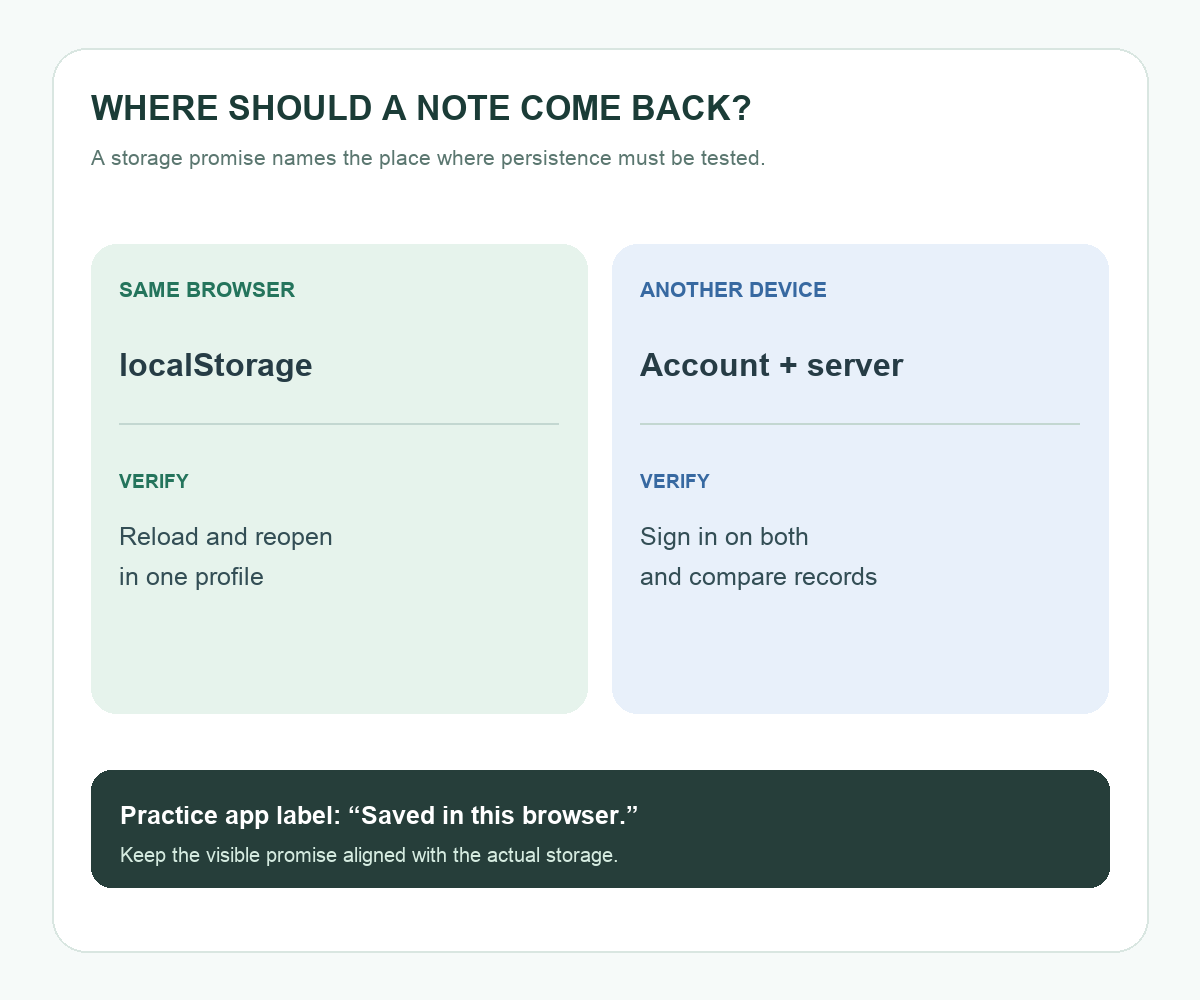Click "VERIFY" under Account + server

pos(675,481)
